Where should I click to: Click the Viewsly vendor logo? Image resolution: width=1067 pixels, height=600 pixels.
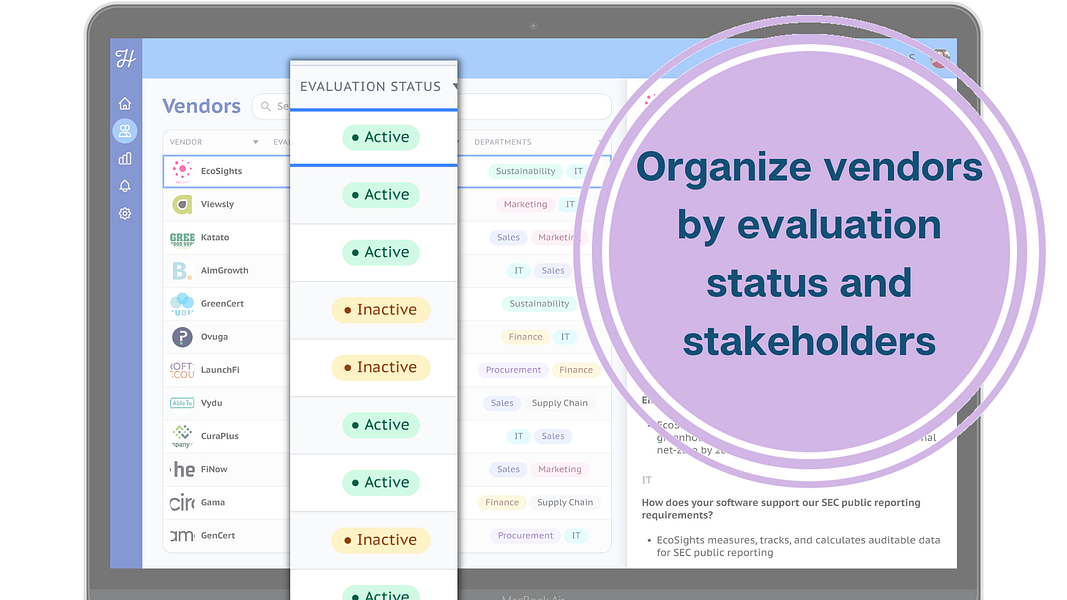[x=182, y=204]
